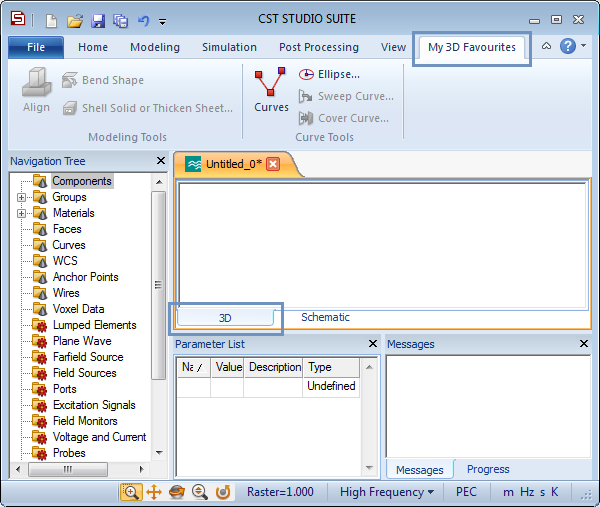This screenshot has width=600, height=507.
Task: Close the Untitled_0 document tab
Action: 273,164
